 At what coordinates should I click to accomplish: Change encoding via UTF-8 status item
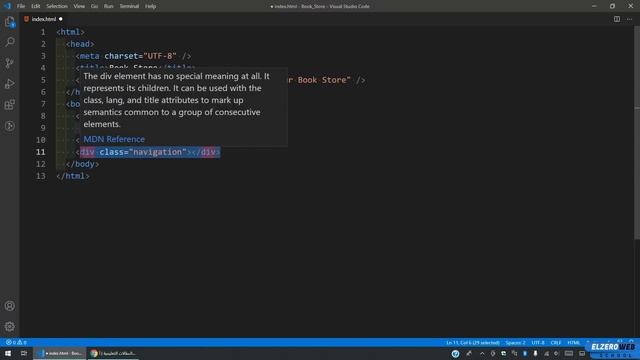[x=538, y=342]
